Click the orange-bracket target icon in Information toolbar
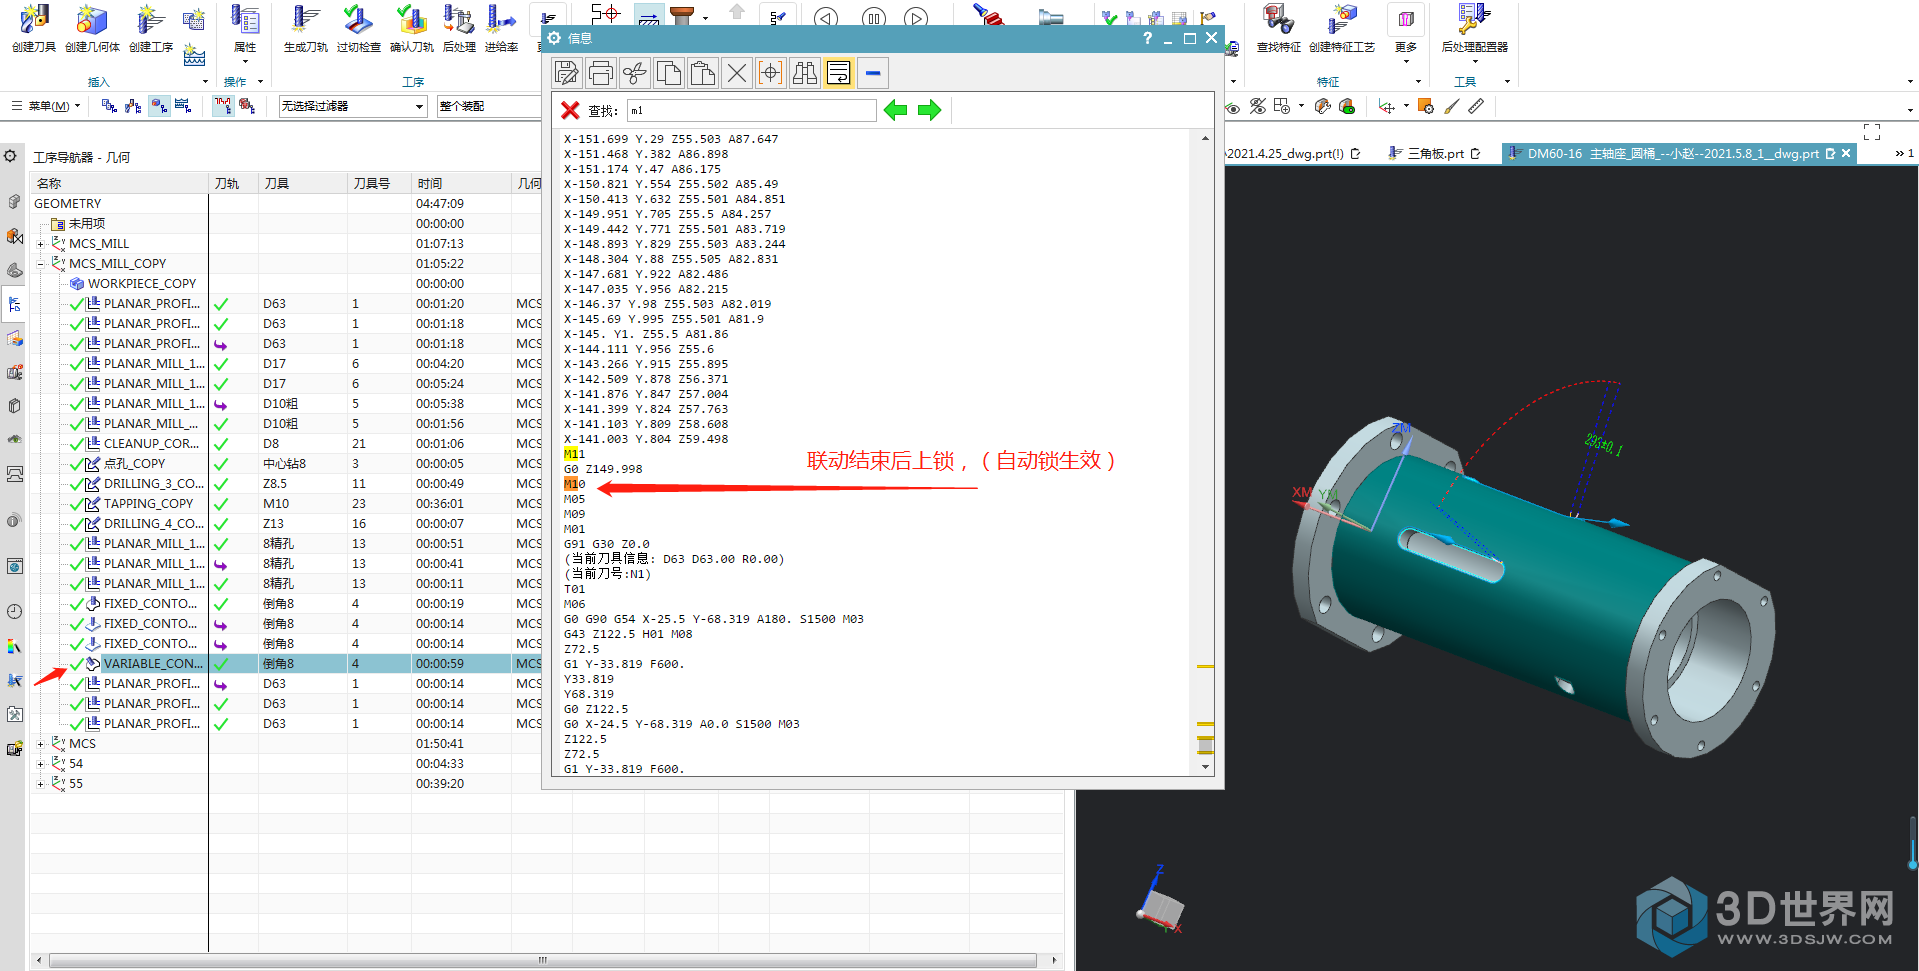The image size is (1919, 971). coord(771,73)
